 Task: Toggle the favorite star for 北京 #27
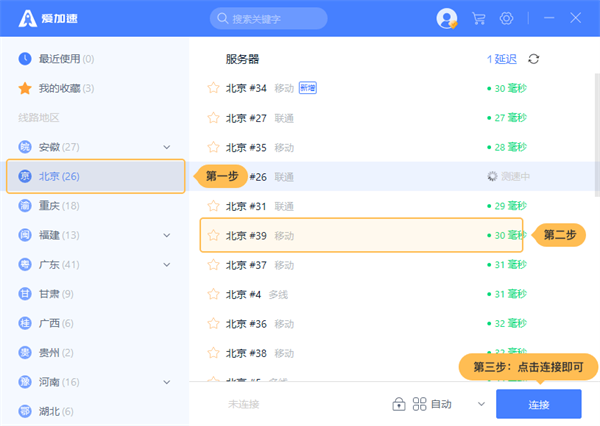click(212, 118)
